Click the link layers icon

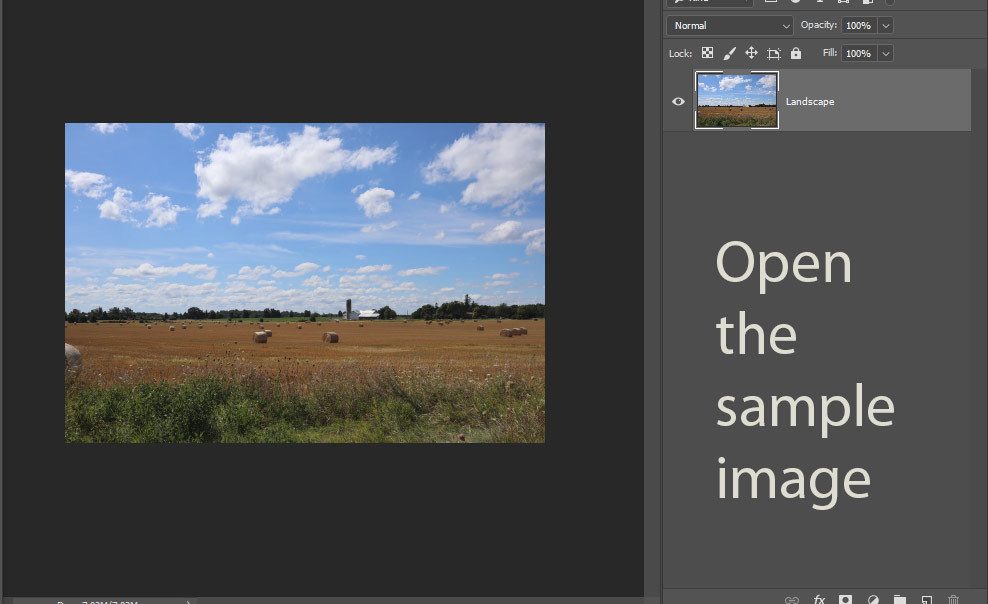[792, 599]
